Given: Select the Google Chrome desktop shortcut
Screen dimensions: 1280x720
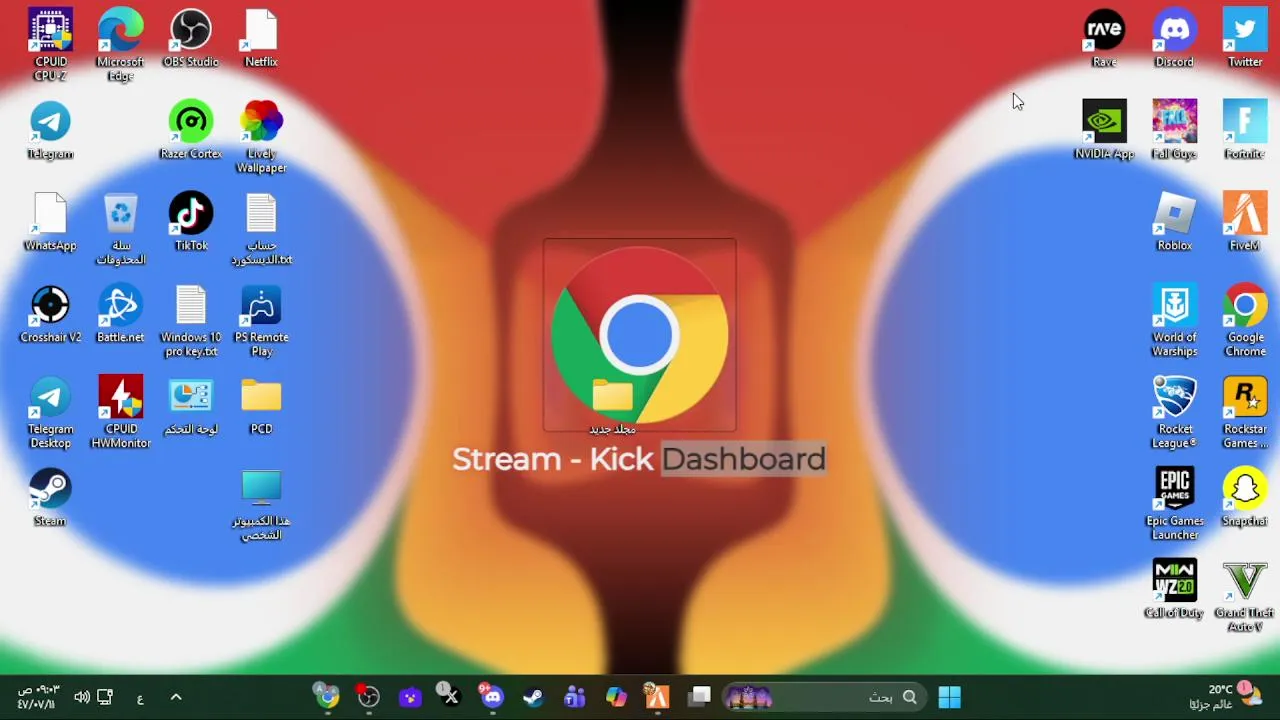Looking at the screenshot, I should pos(1245,320).
